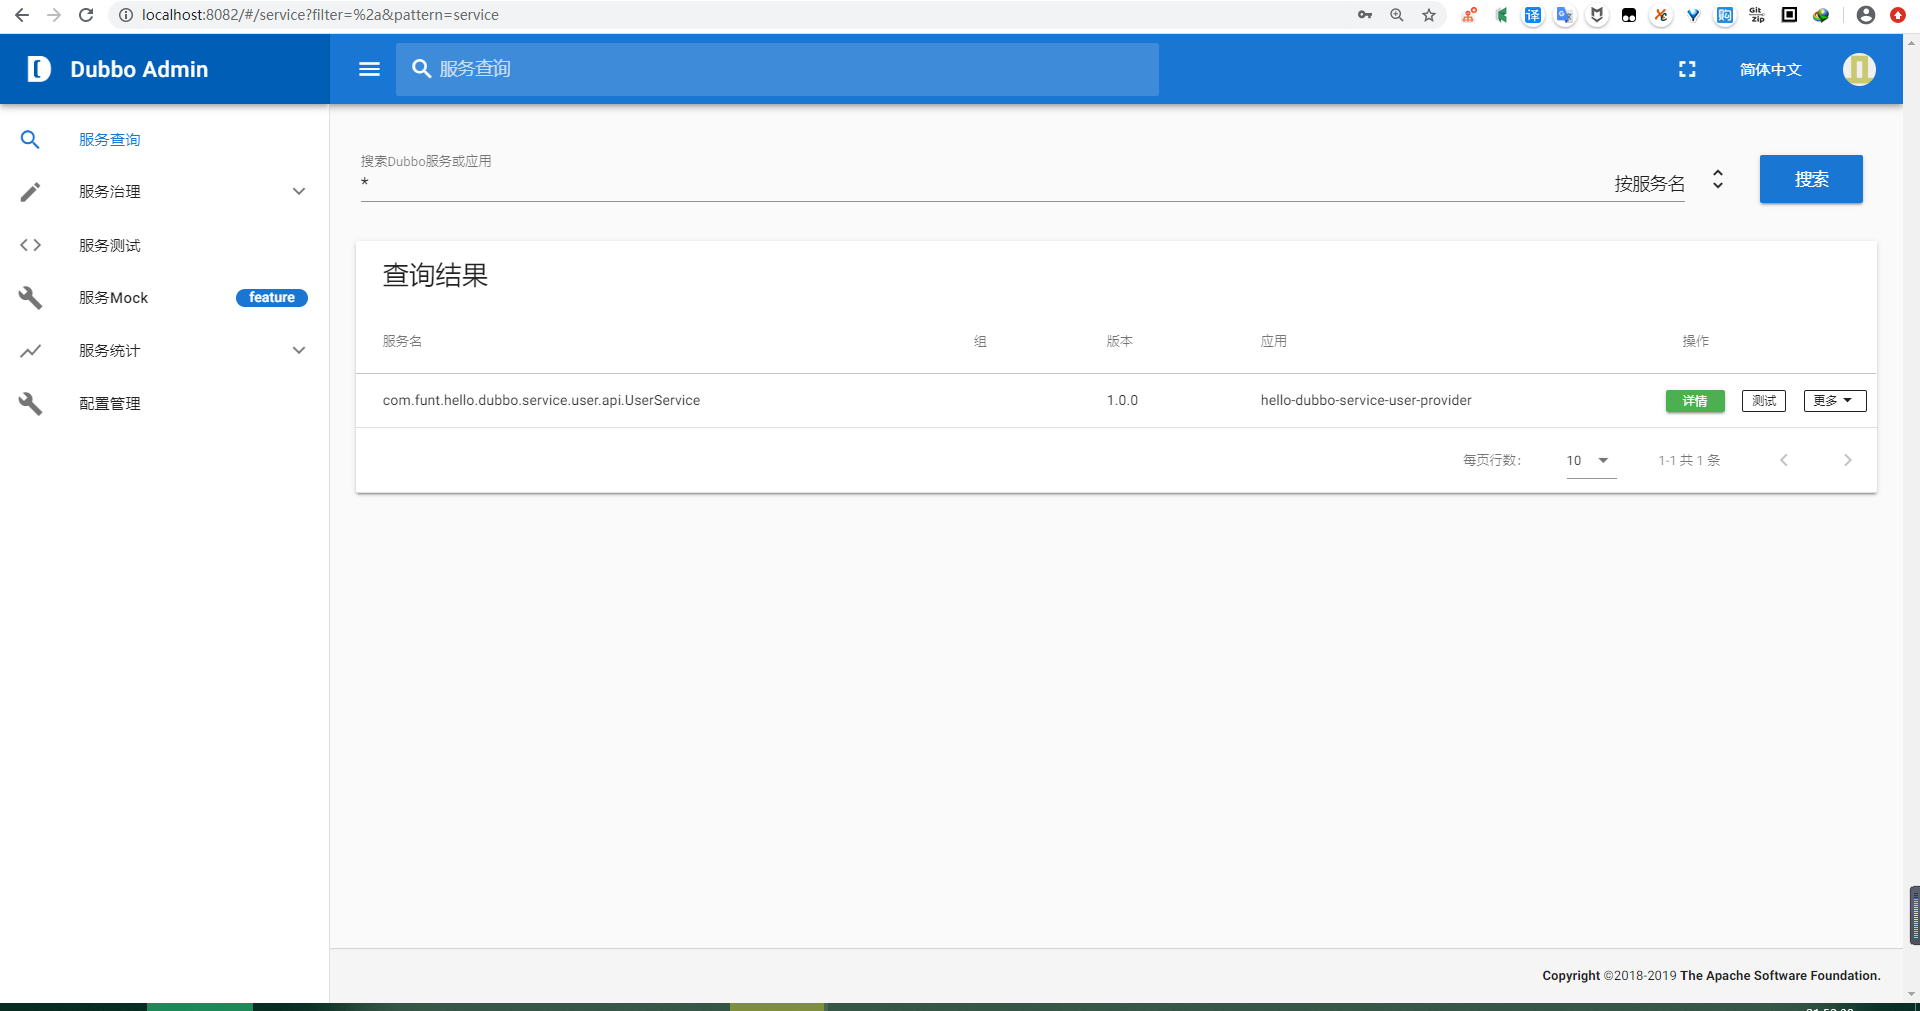Go to next results page arrow
The image size is (1920, 1011).
pos(1848,460)
